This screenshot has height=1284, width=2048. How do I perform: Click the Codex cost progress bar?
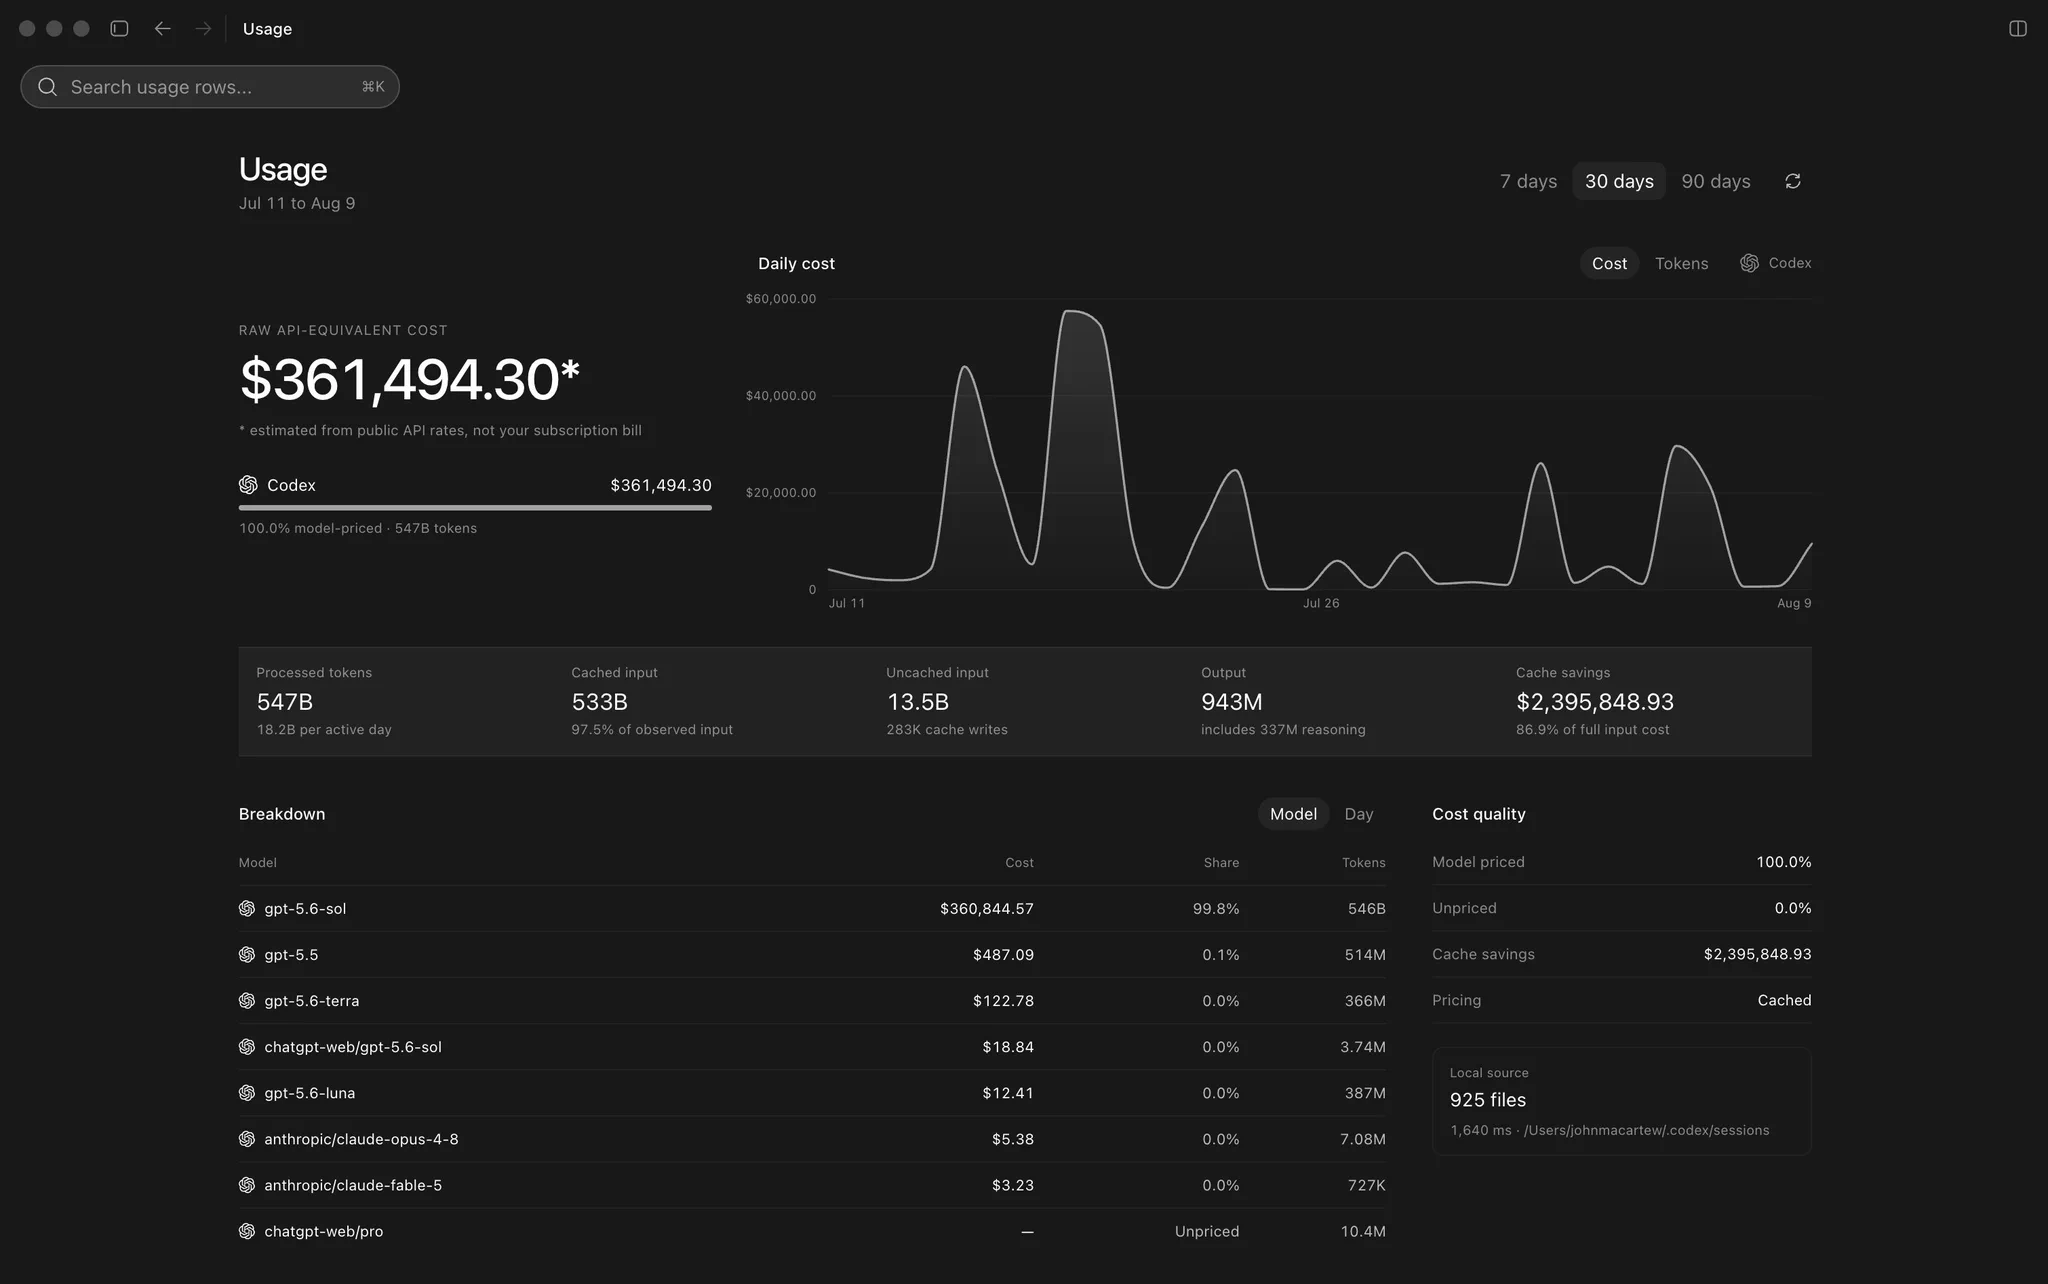tap(475, 508)
